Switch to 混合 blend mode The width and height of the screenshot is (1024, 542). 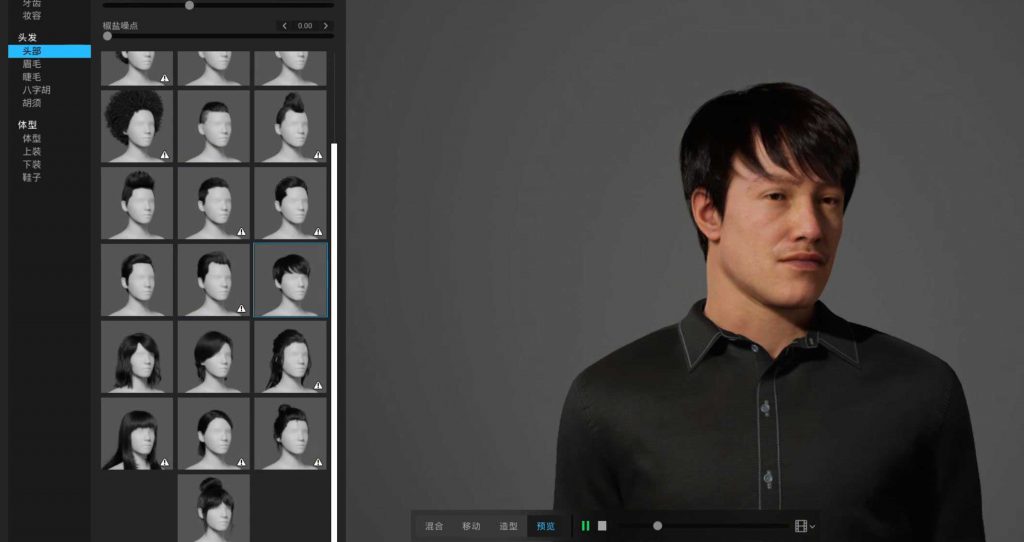pyautogui.click(x=434, y=526)
